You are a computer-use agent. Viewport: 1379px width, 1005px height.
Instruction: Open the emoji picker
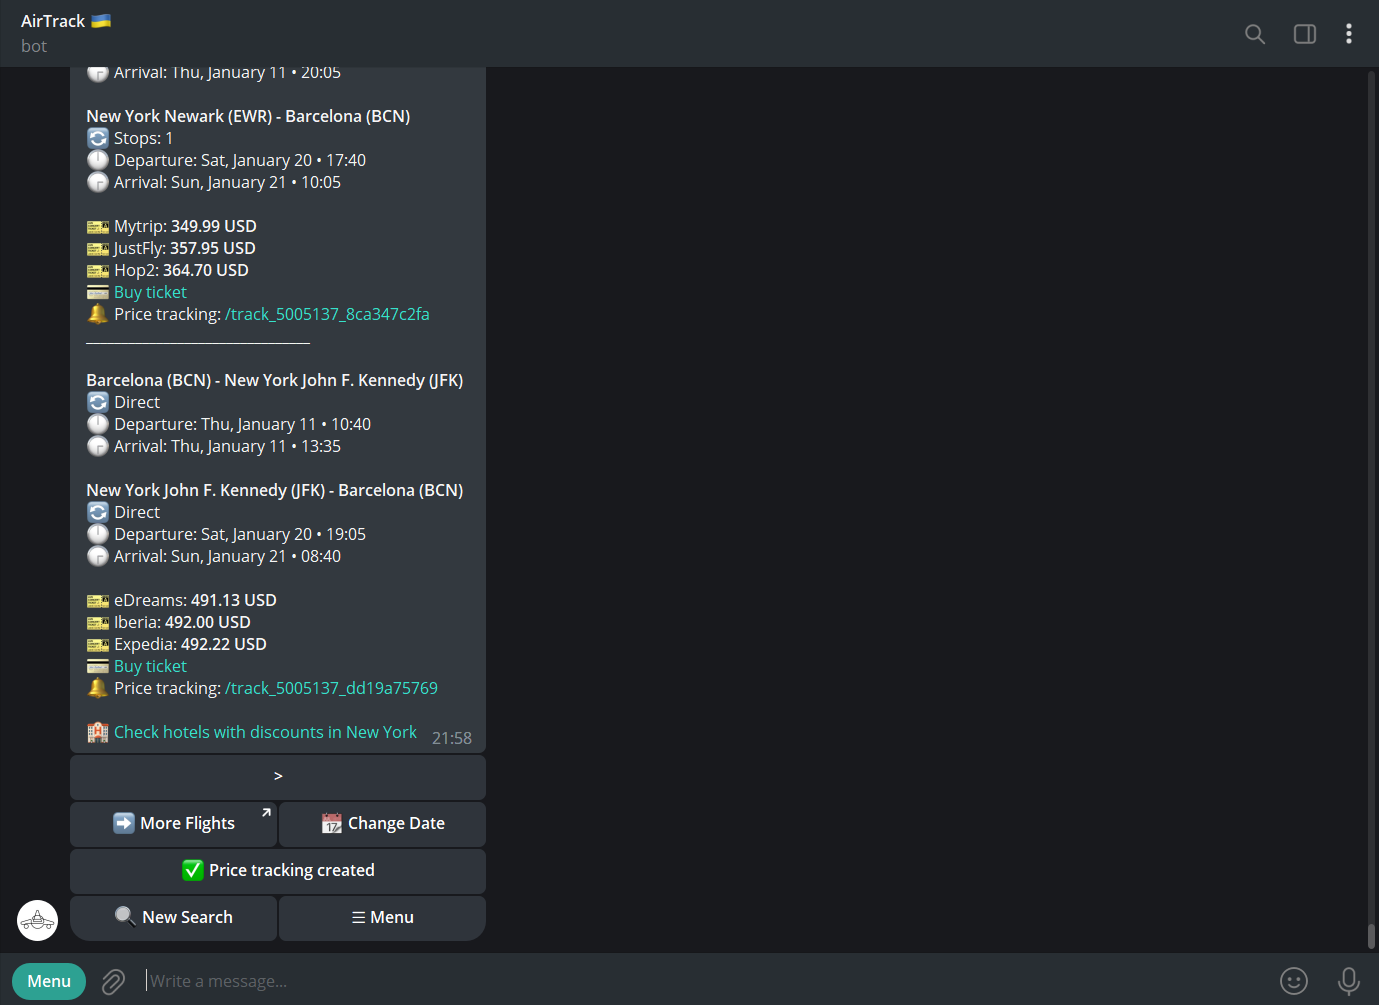click(1294, 981)
